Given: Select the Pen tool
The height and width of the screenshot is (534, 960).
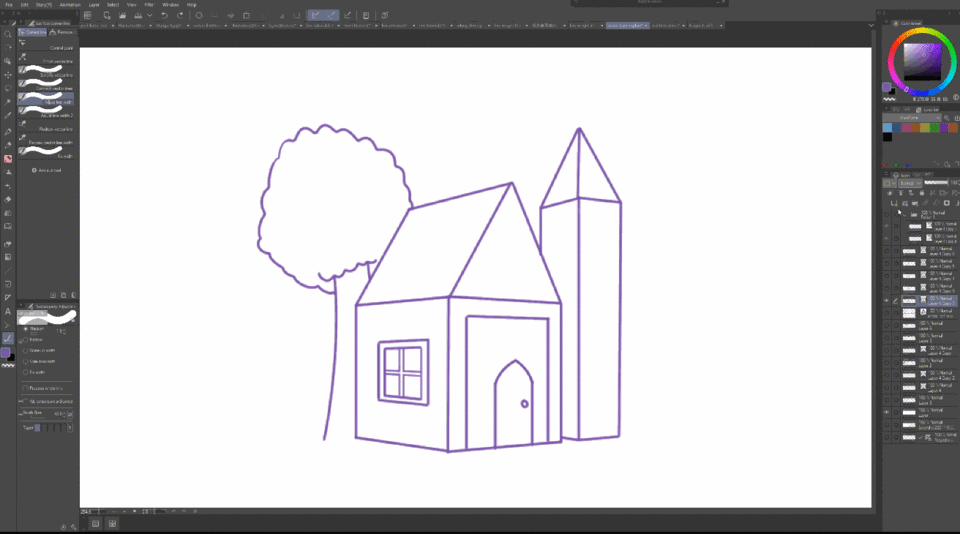Looking at the screenshot, I should click(x=8, y=132).
